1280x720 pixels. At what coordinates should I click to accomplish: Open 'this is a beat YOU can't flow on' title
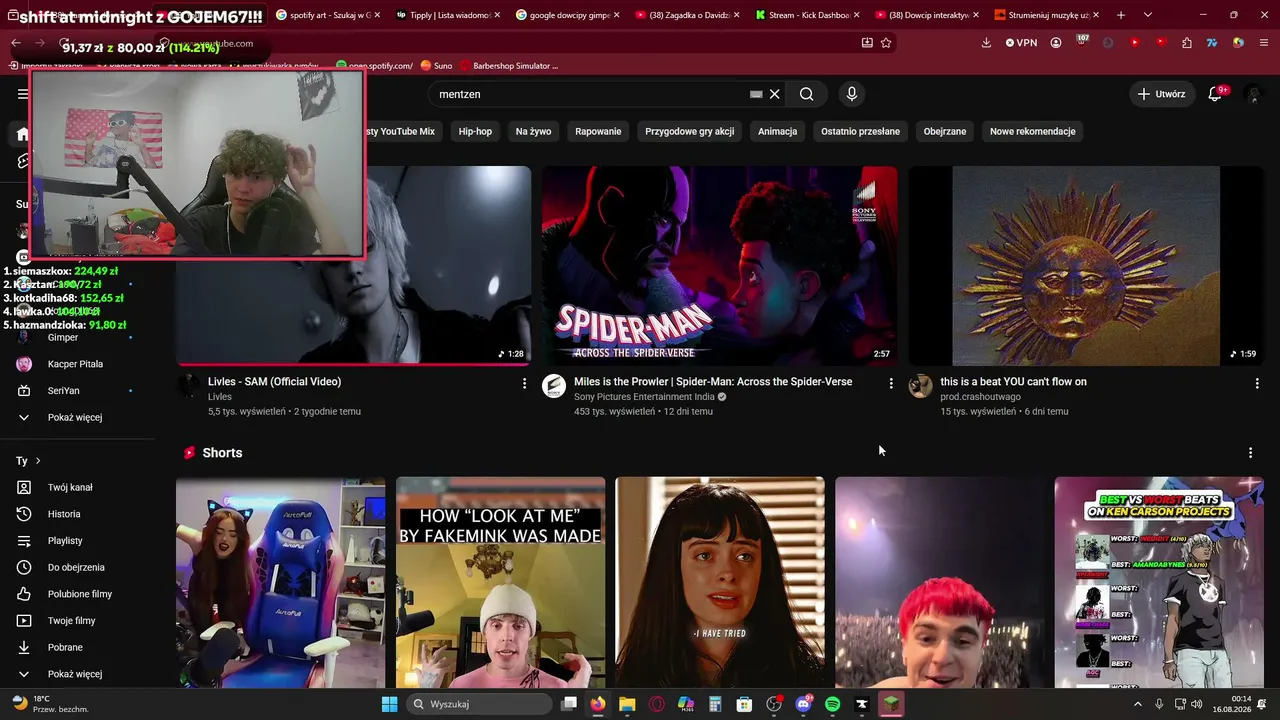coord(1013,382)
